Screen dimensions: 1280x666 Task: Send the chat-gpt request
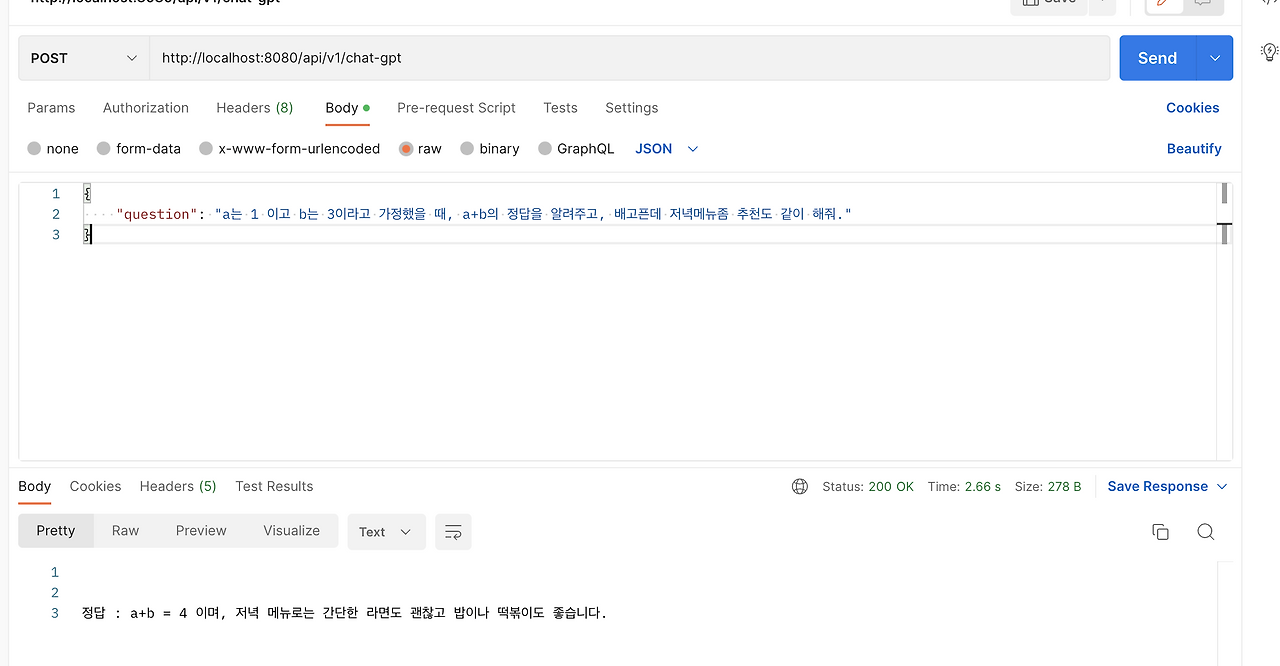coord(1156,58)
